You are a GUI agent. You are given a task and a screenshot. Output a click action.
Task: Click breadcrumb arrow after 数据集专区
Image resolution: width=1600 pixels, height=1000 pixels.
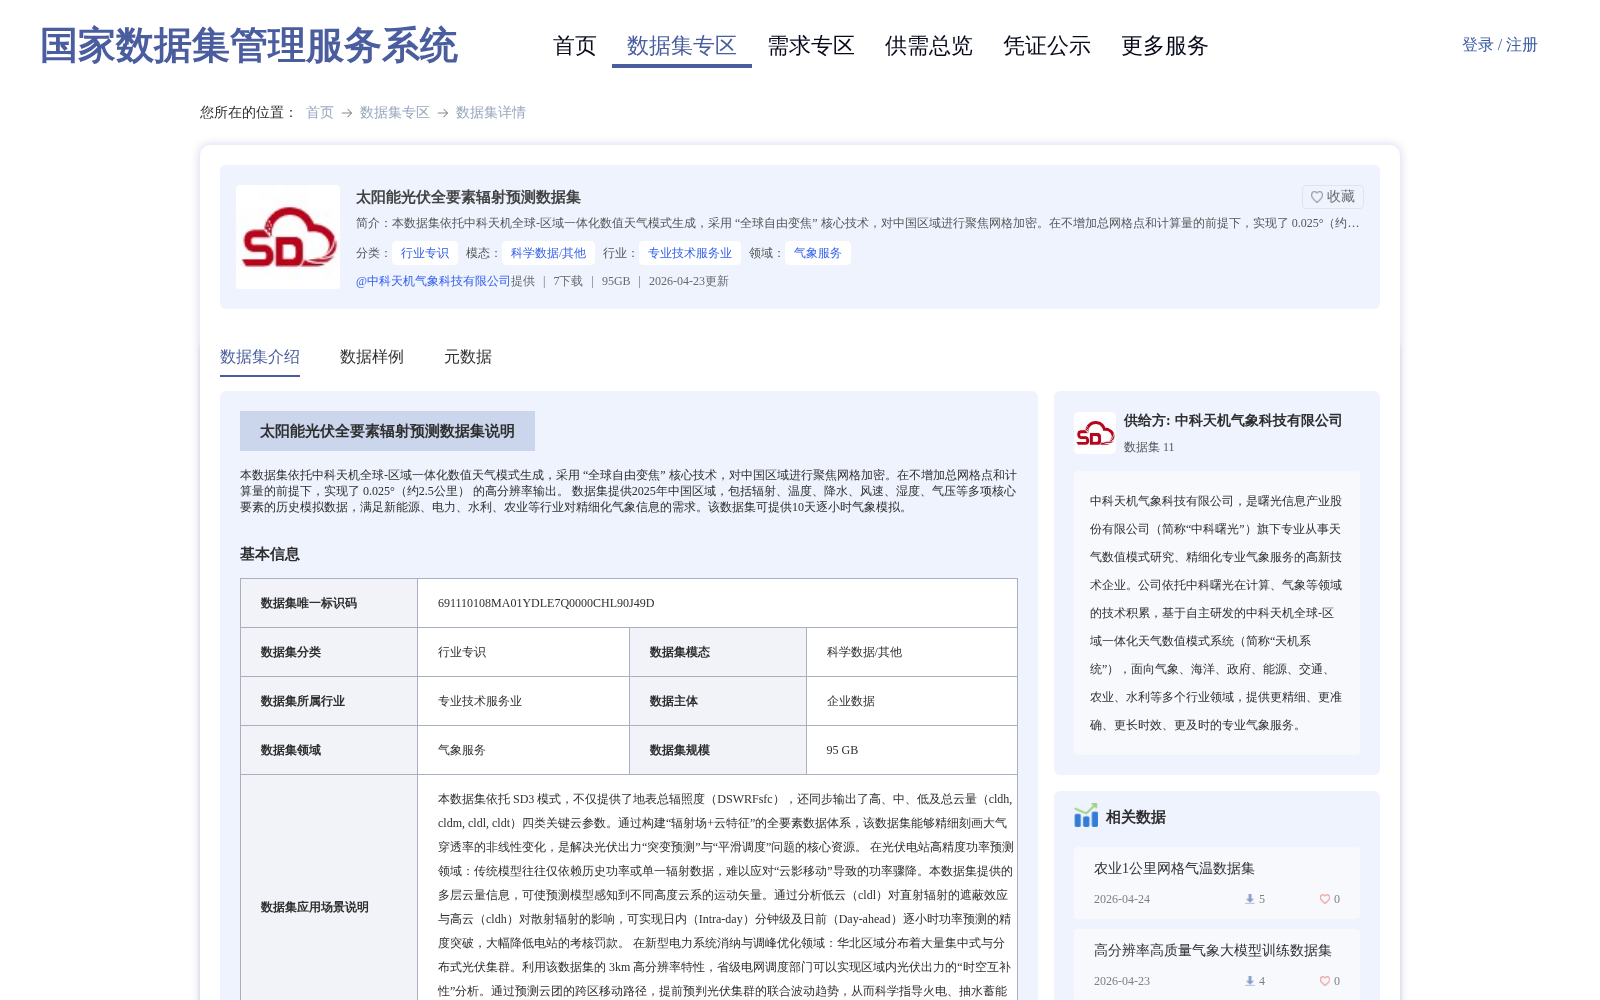[443, 113]
